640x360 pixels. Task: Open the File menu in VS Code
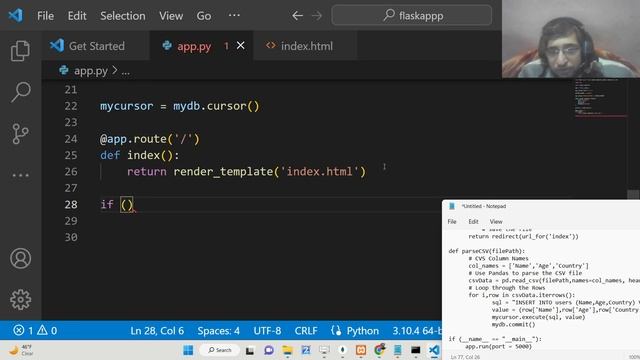[45, 16]
